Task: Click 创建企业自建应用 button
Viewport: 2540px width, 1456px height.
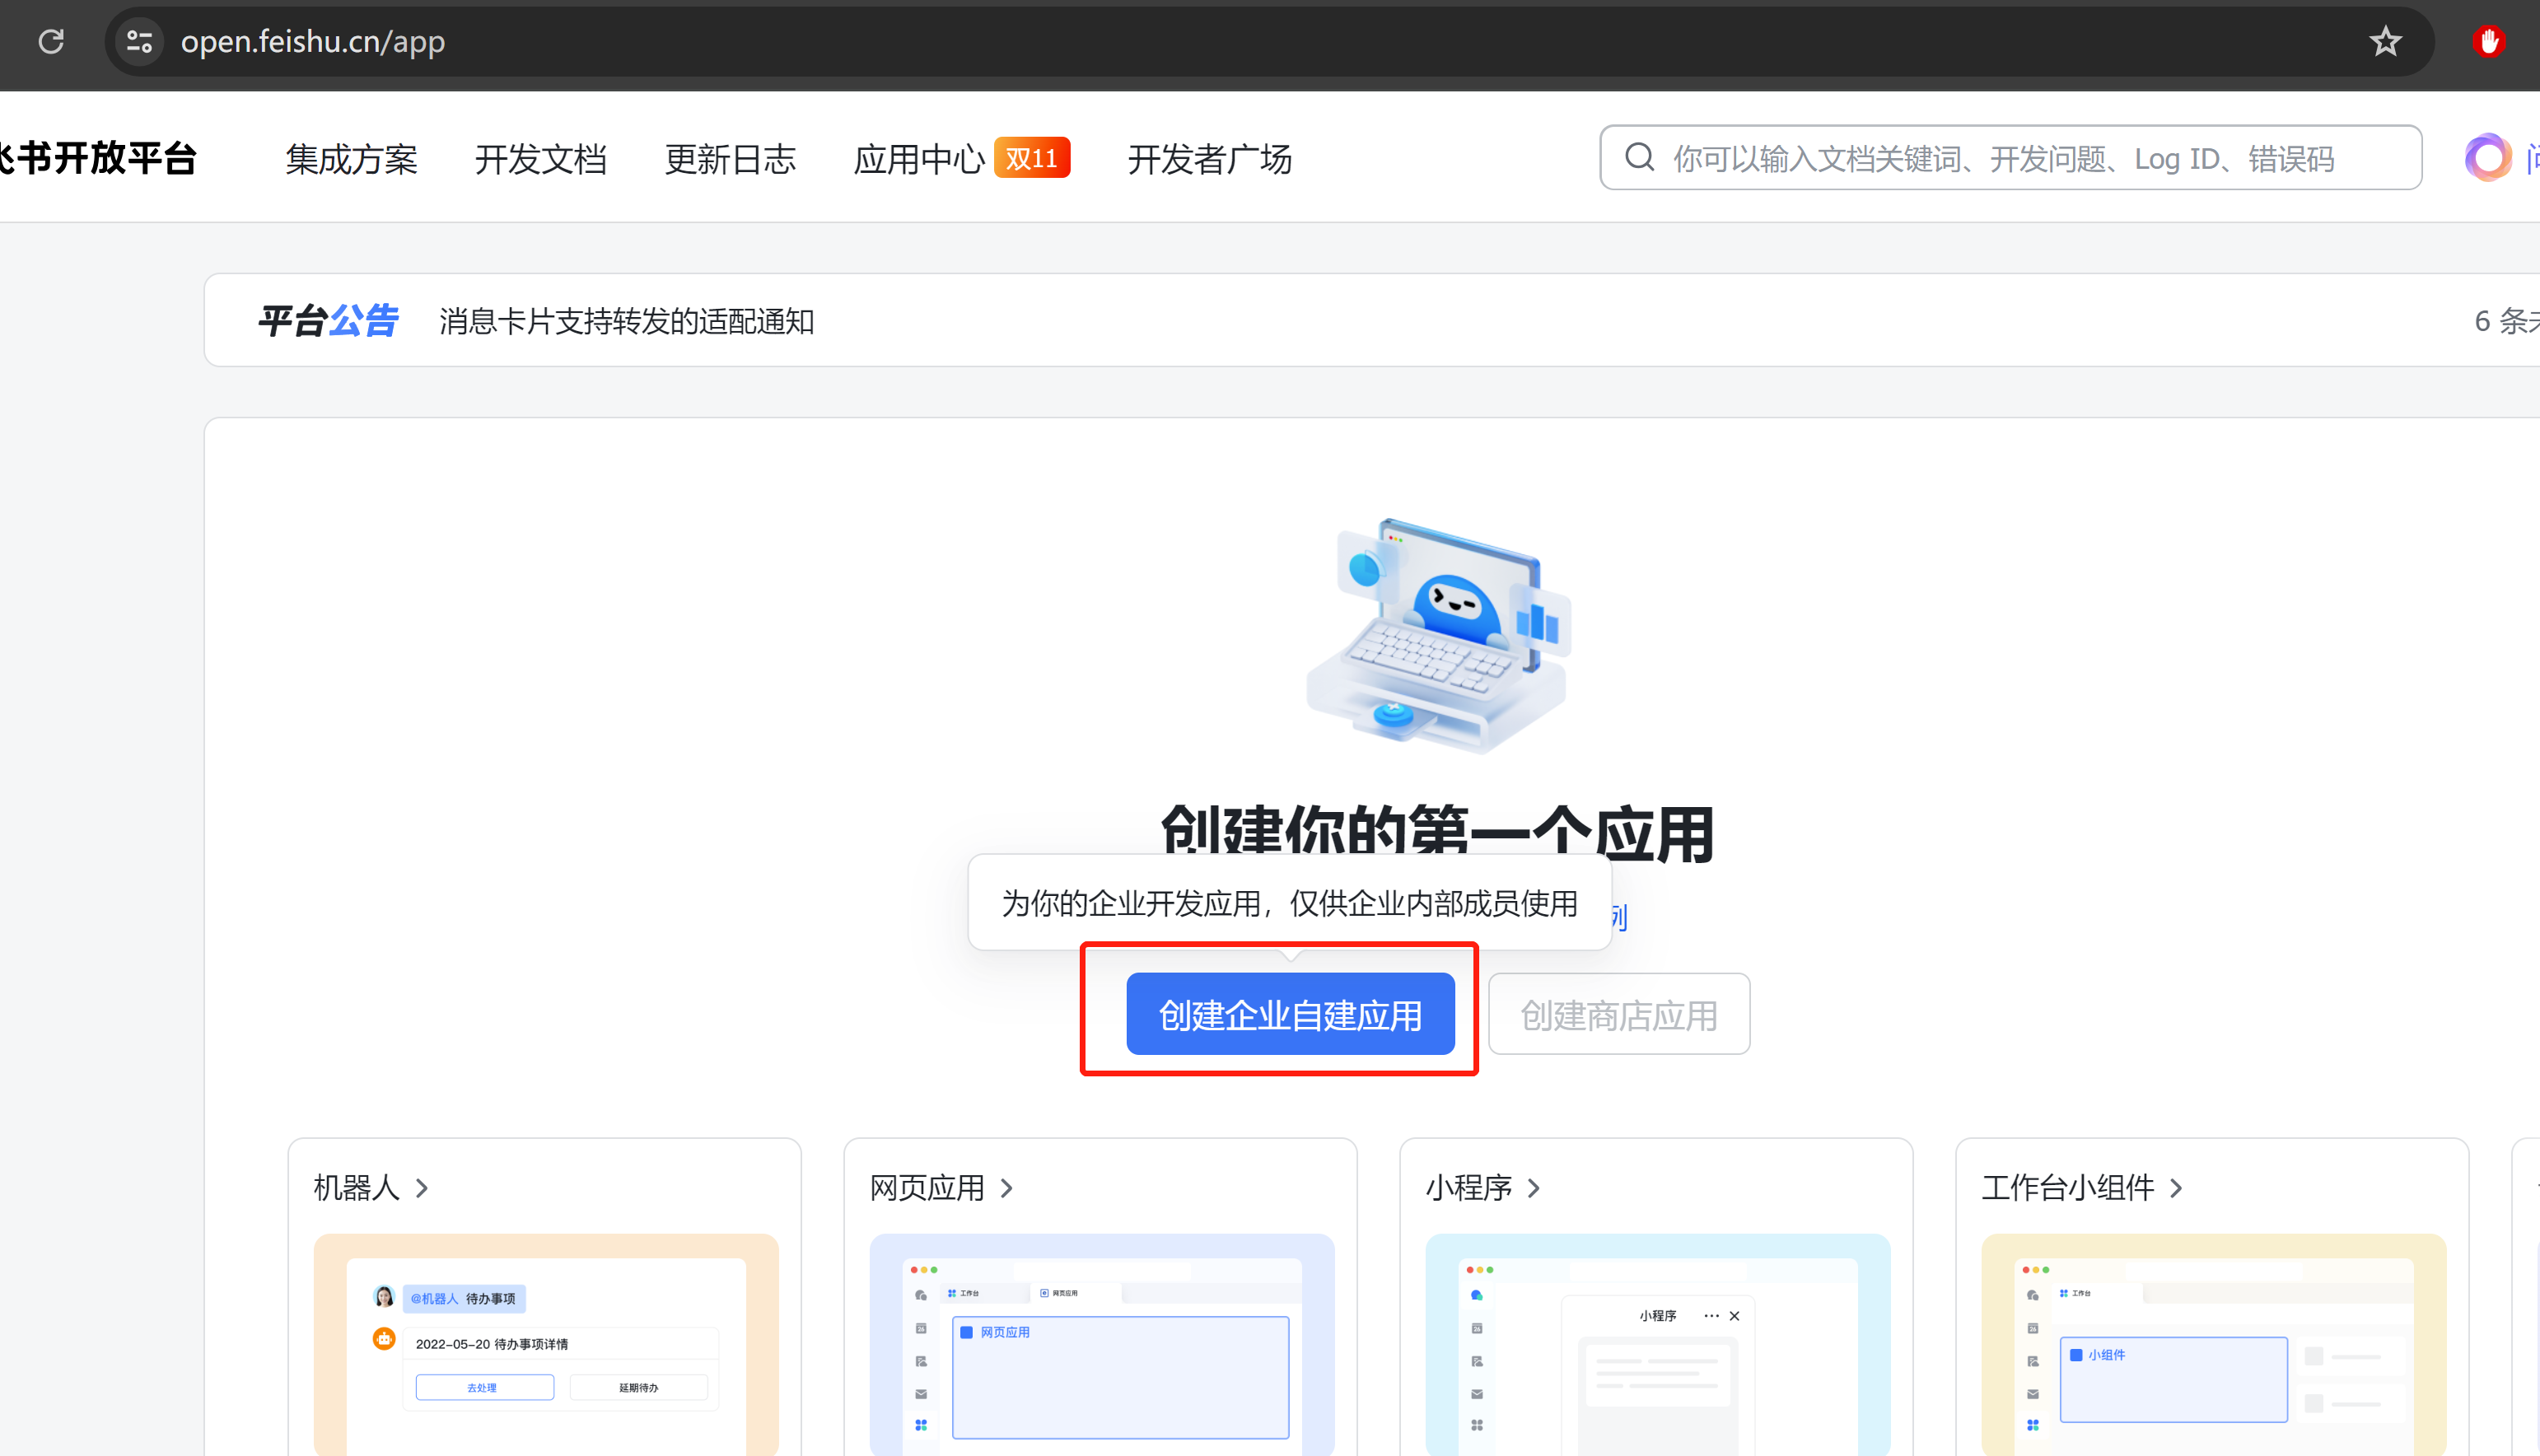Action: tap(1290, 1014)
